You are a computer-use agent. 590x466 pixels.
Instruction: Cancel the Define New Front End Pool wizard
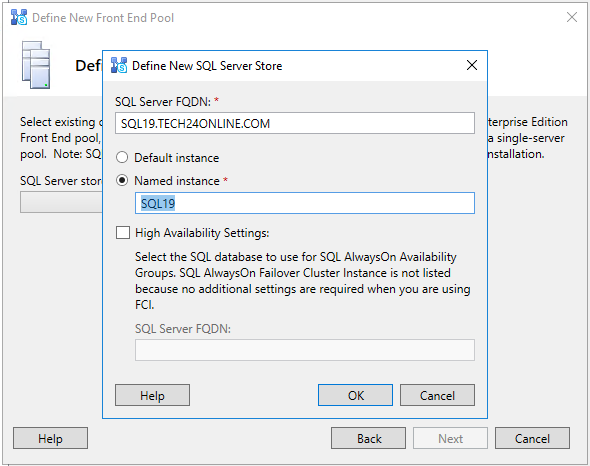532,438
